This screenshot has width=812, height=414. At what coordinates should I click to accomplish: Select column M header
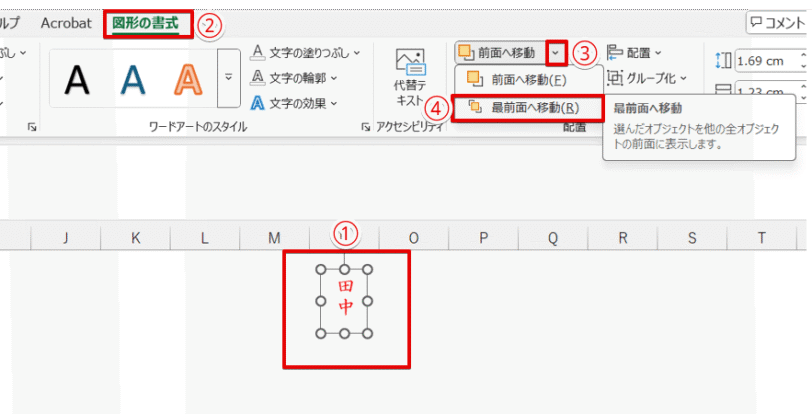(x=274, y=238)
